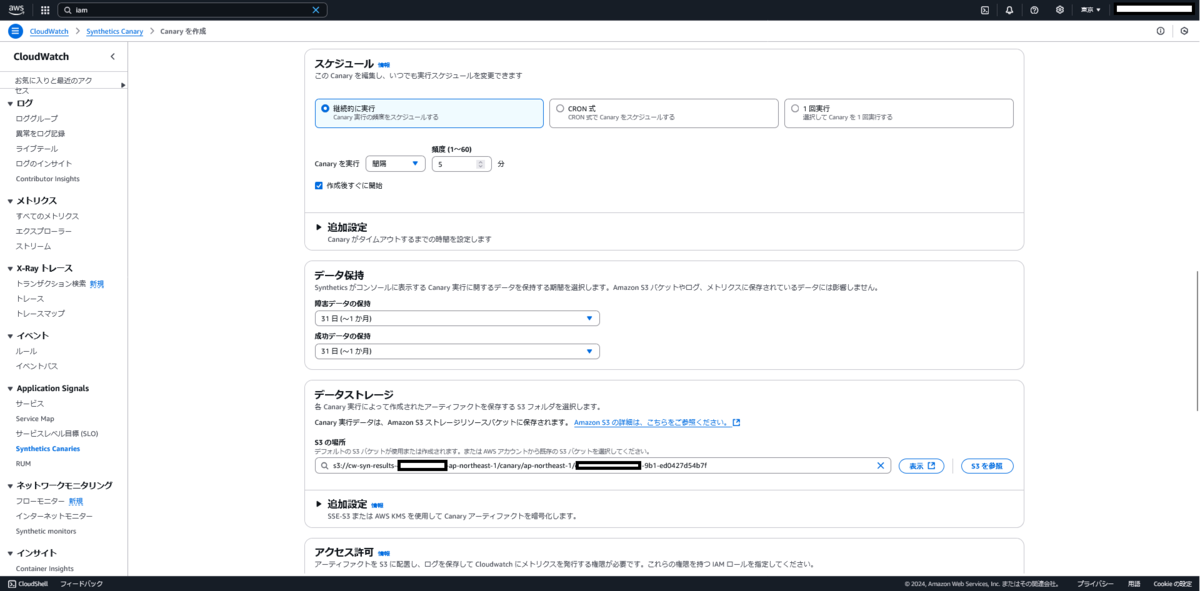Select the CRON 式 schedule option
The height and width of the screenshot is (591, 1200).
click(x=560, y=108)
